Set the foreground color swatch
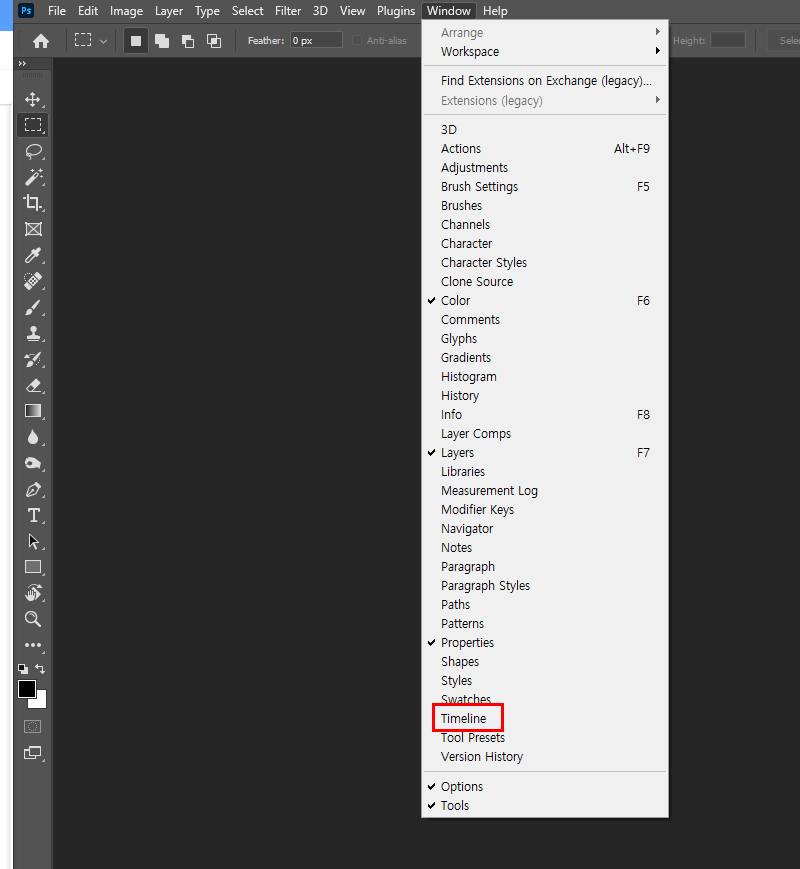The width and height of the screenshot is (800, 869). (27, 689)
